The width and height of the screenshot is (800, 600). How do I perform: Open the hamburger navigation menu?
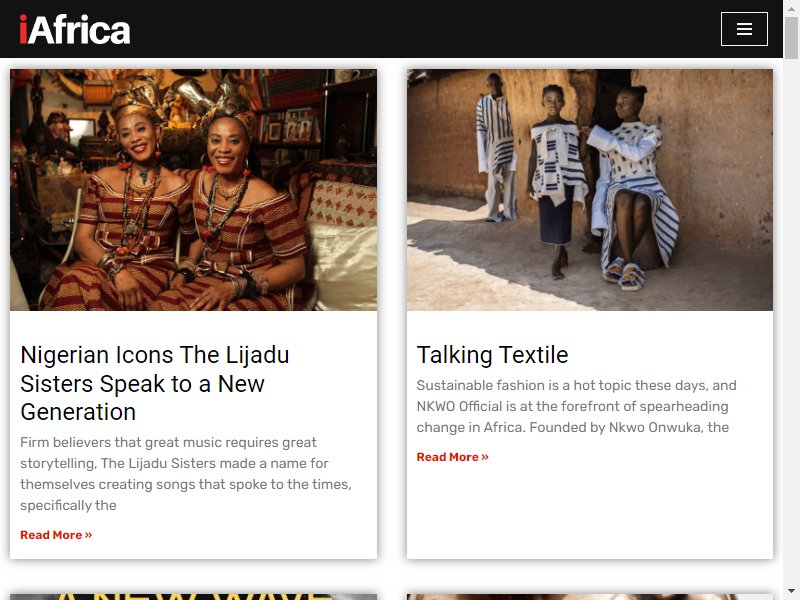click(x=744, y=29)
